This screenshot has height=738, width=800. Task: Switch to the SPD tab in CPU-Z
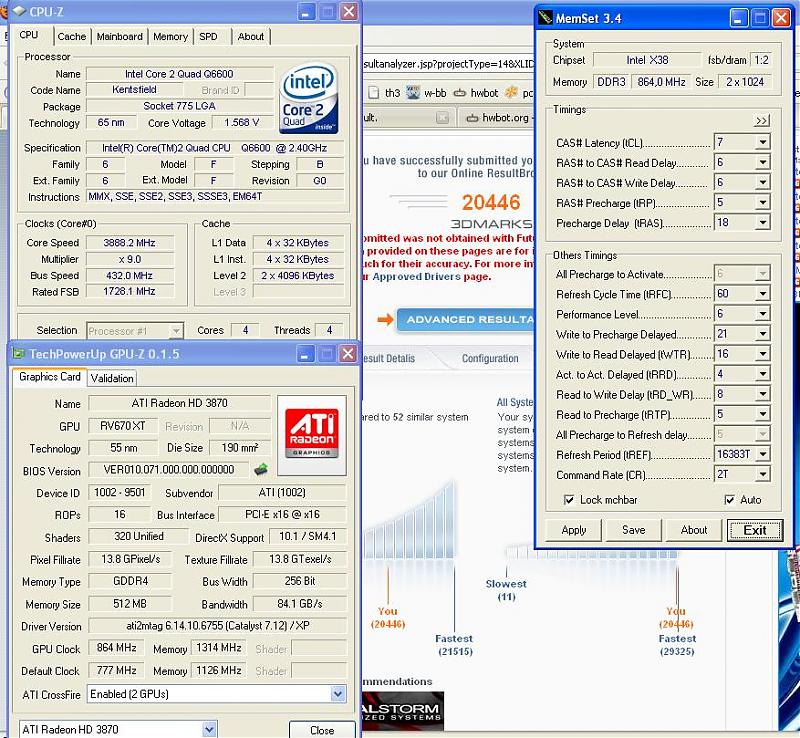tap(208, 37)
